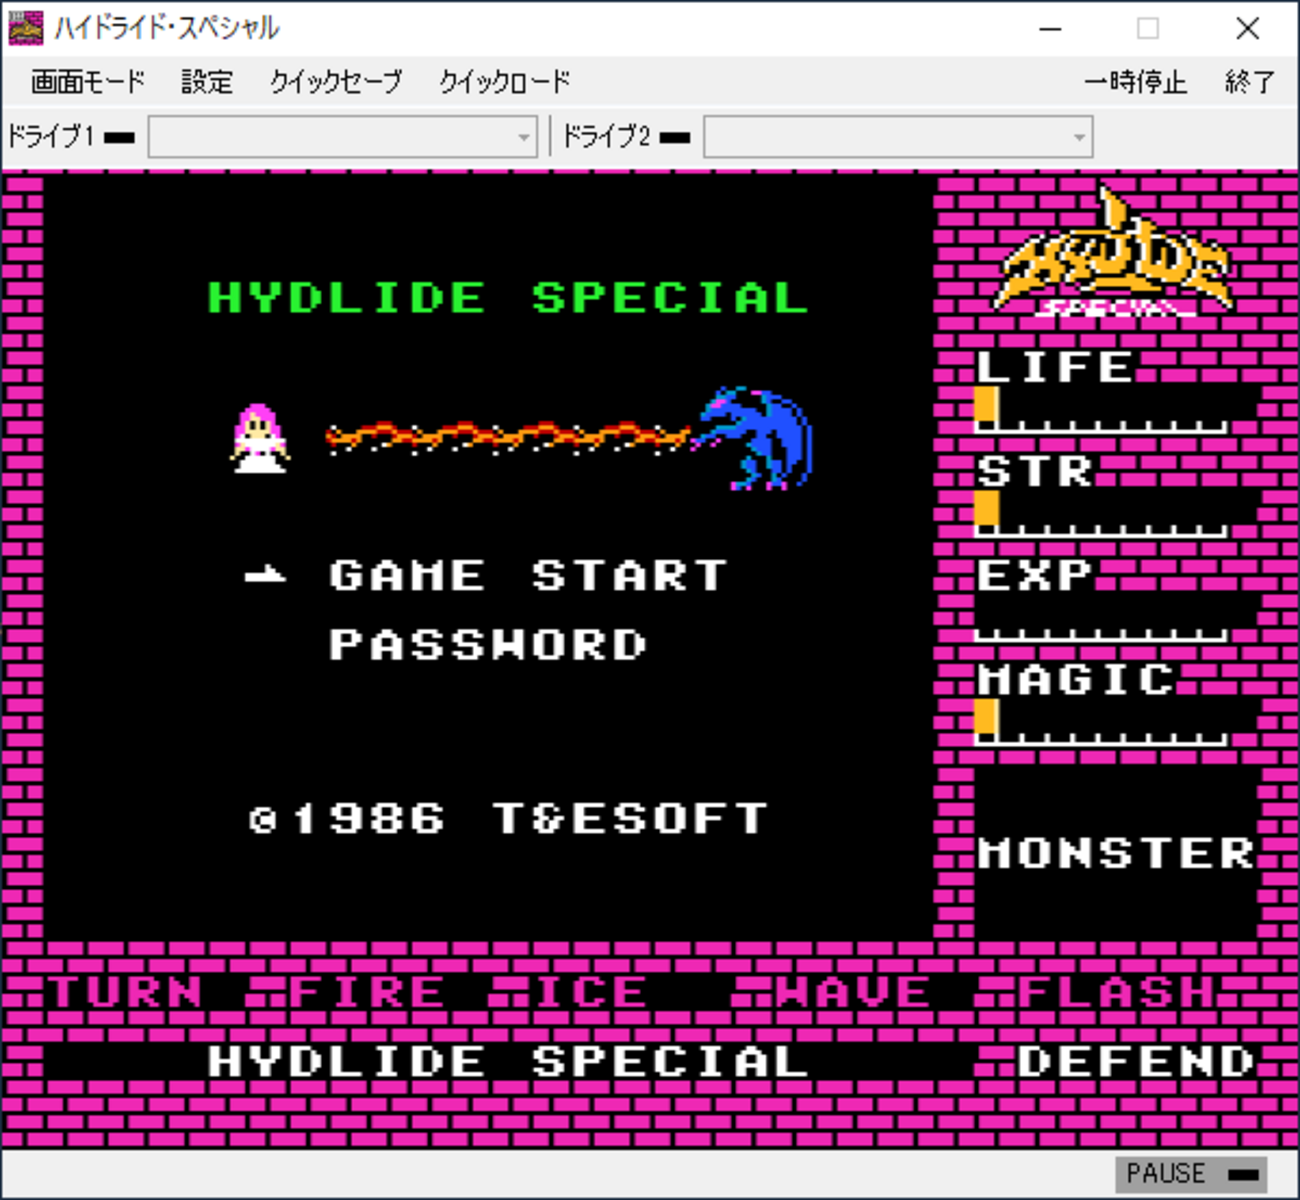Viewport: 1300px width, 1200px height.
Task: Click the ドライブ2 combo box field
Action: pyautogui.click(x=898, y=138)
